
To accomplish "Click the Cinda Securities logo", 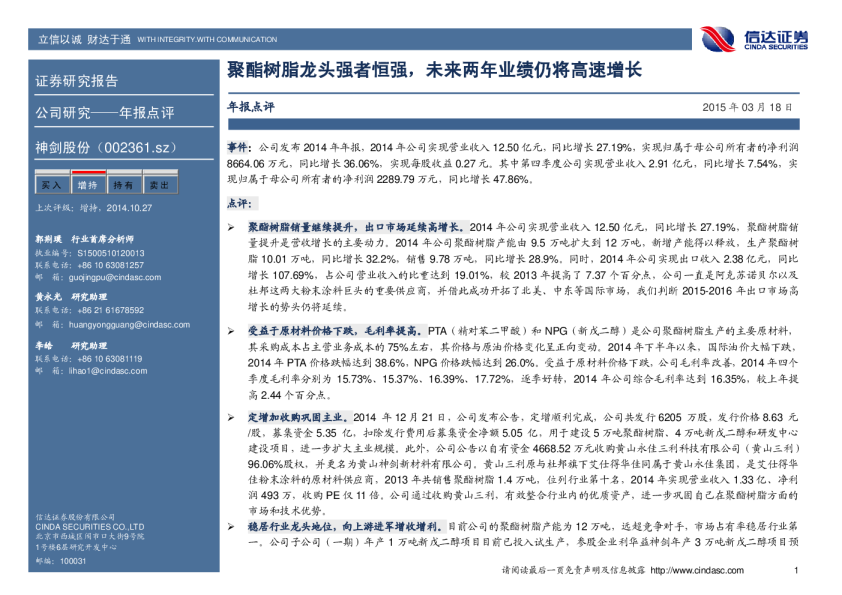I will [754, 39].
